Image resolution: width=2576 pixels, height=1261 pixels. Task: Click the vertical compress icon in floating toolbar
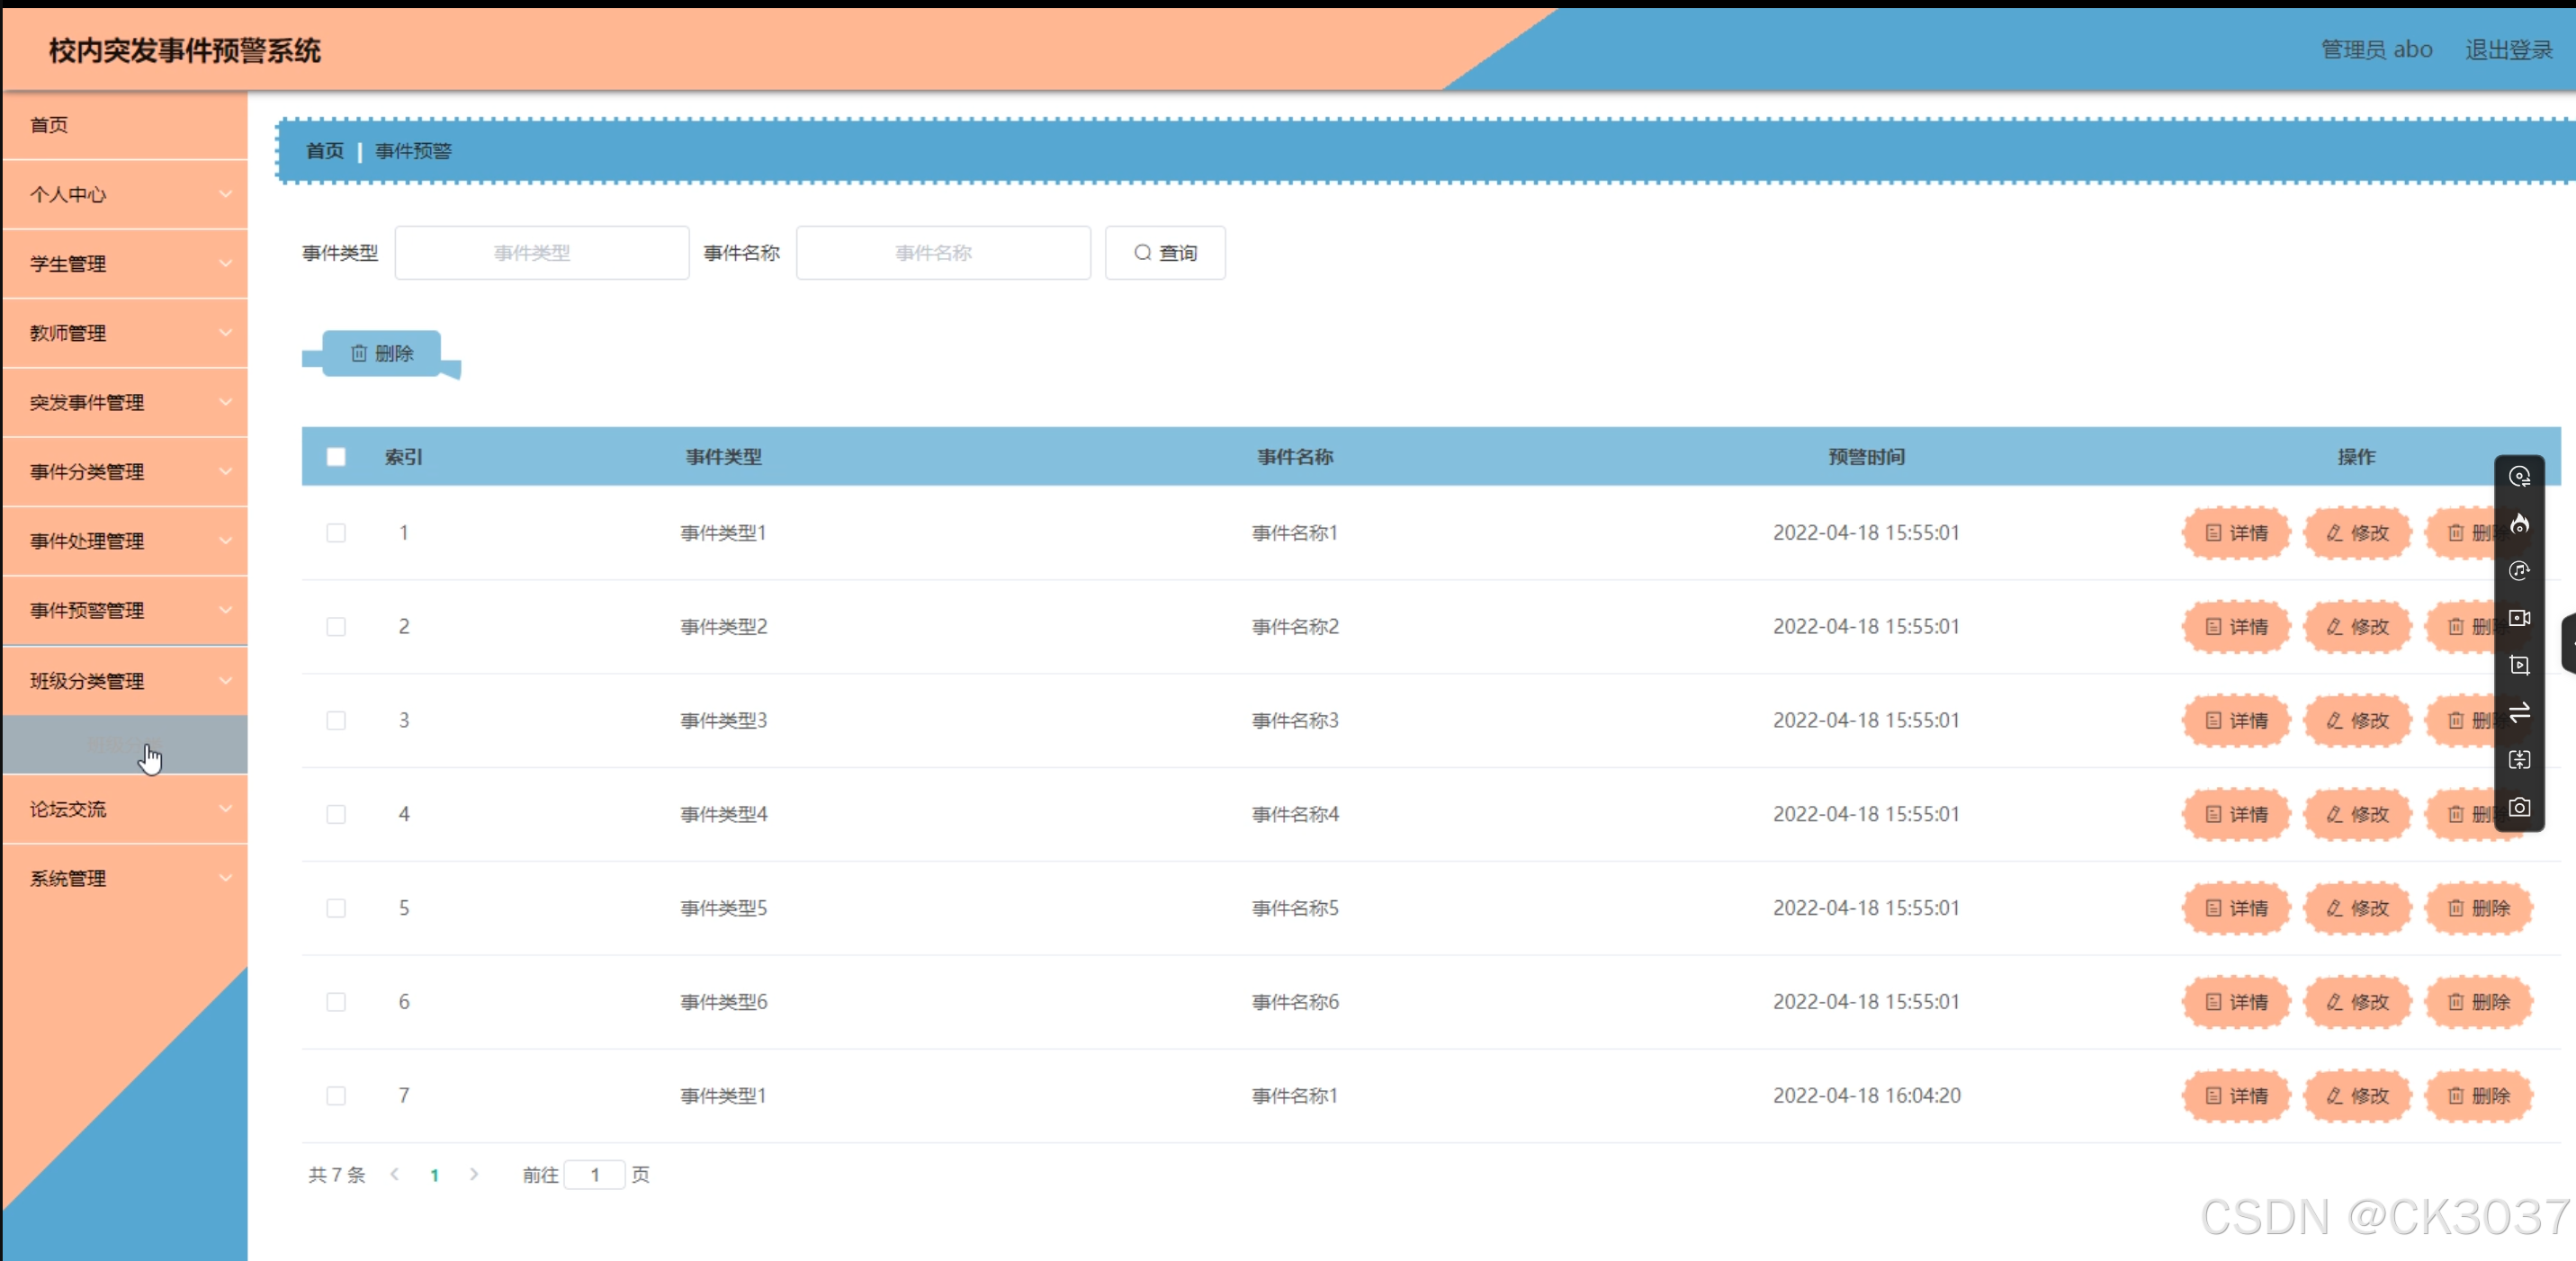point(2519,760)
